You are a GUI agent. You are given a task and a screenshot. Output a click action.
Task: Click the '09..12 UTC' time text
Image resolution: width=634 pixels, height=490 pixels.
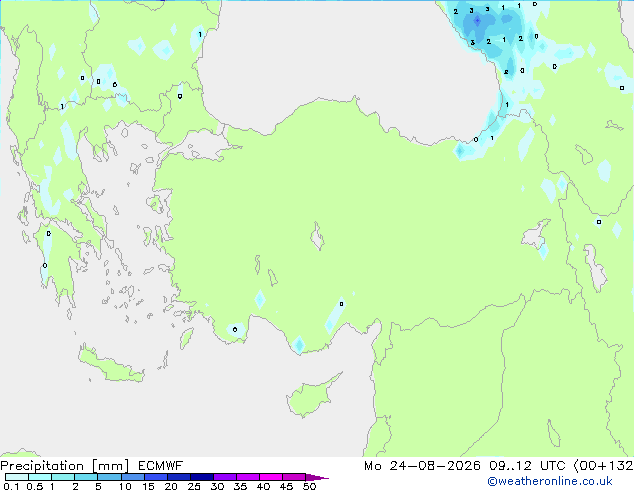(x=527, y=466)
